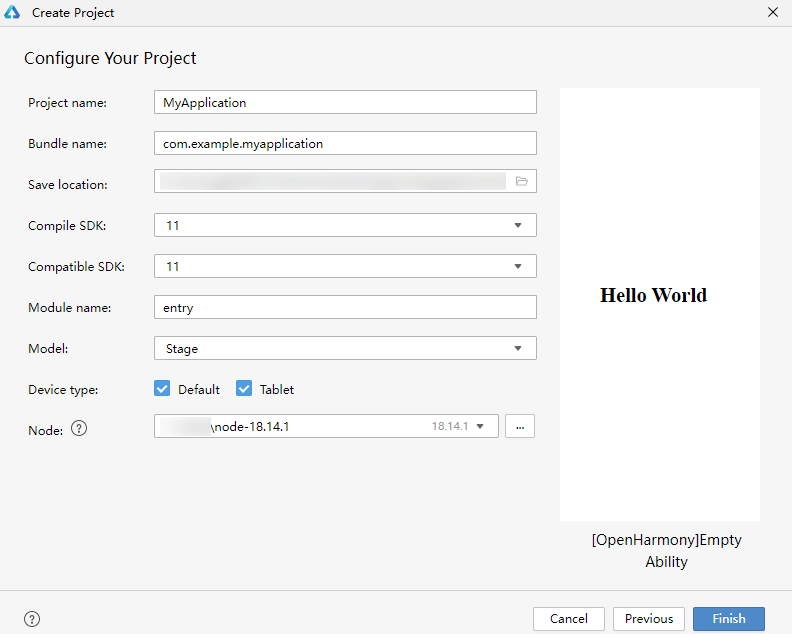The width and height of the screenshot is (792, 634).
Task: Click the DevEco Studio logo icon
Action: (x=13, y=13)
